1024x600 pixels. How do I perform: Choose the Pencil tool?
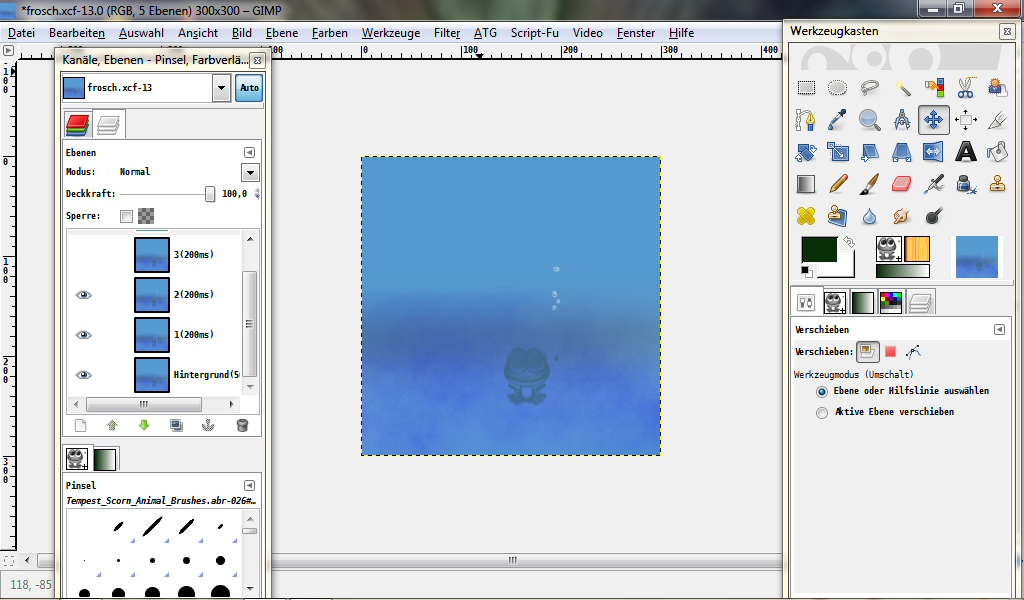tap(838, 184)
